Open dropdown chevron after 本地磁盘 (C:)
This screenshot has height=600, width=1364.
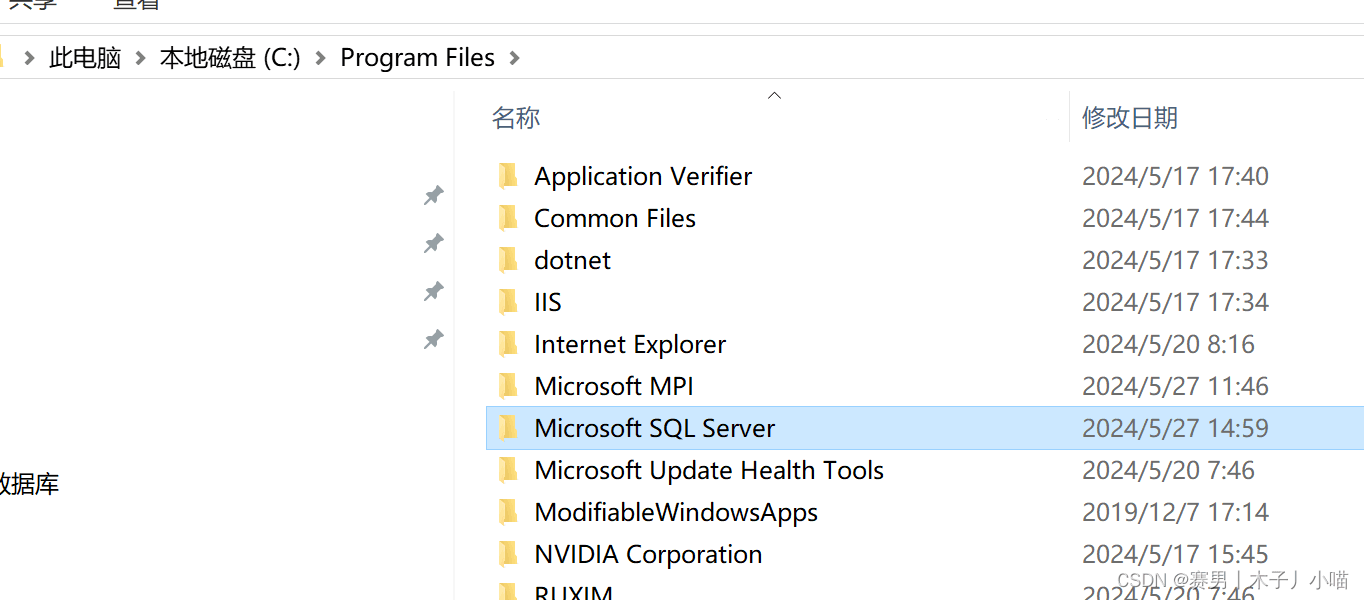(320, 58)
